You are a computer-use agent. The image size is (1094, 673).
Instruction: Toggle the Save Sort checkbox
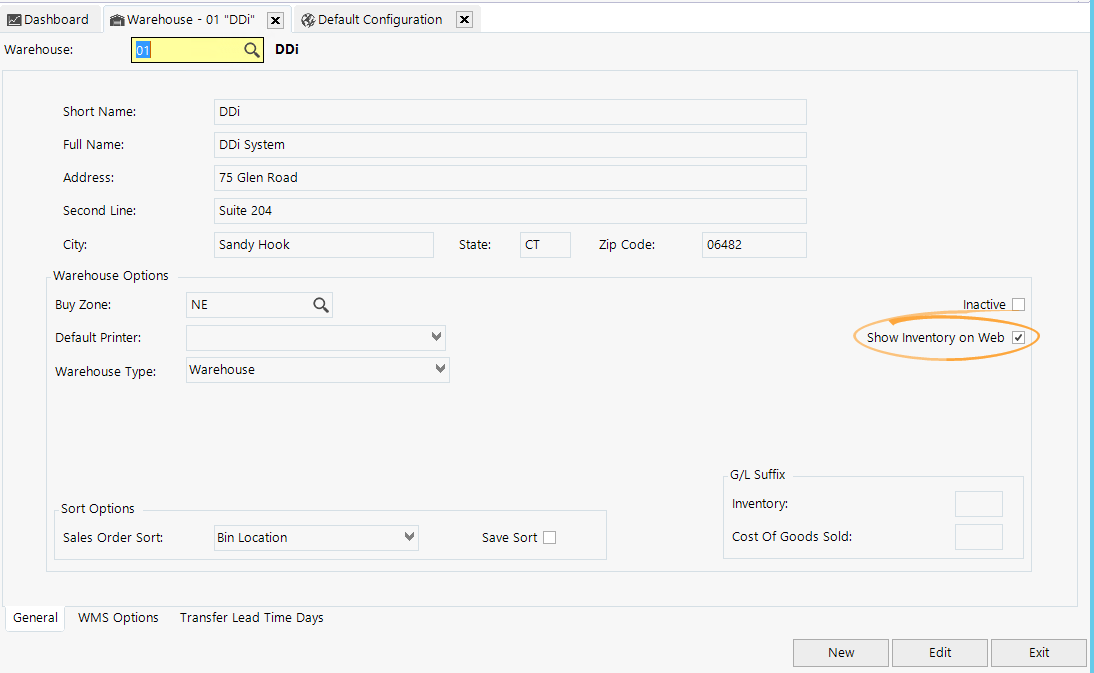coord(549,537)
